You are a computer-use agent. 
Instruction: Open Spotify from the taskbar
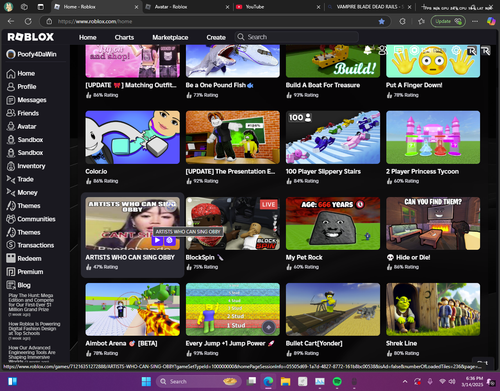[x=337, y=381]
